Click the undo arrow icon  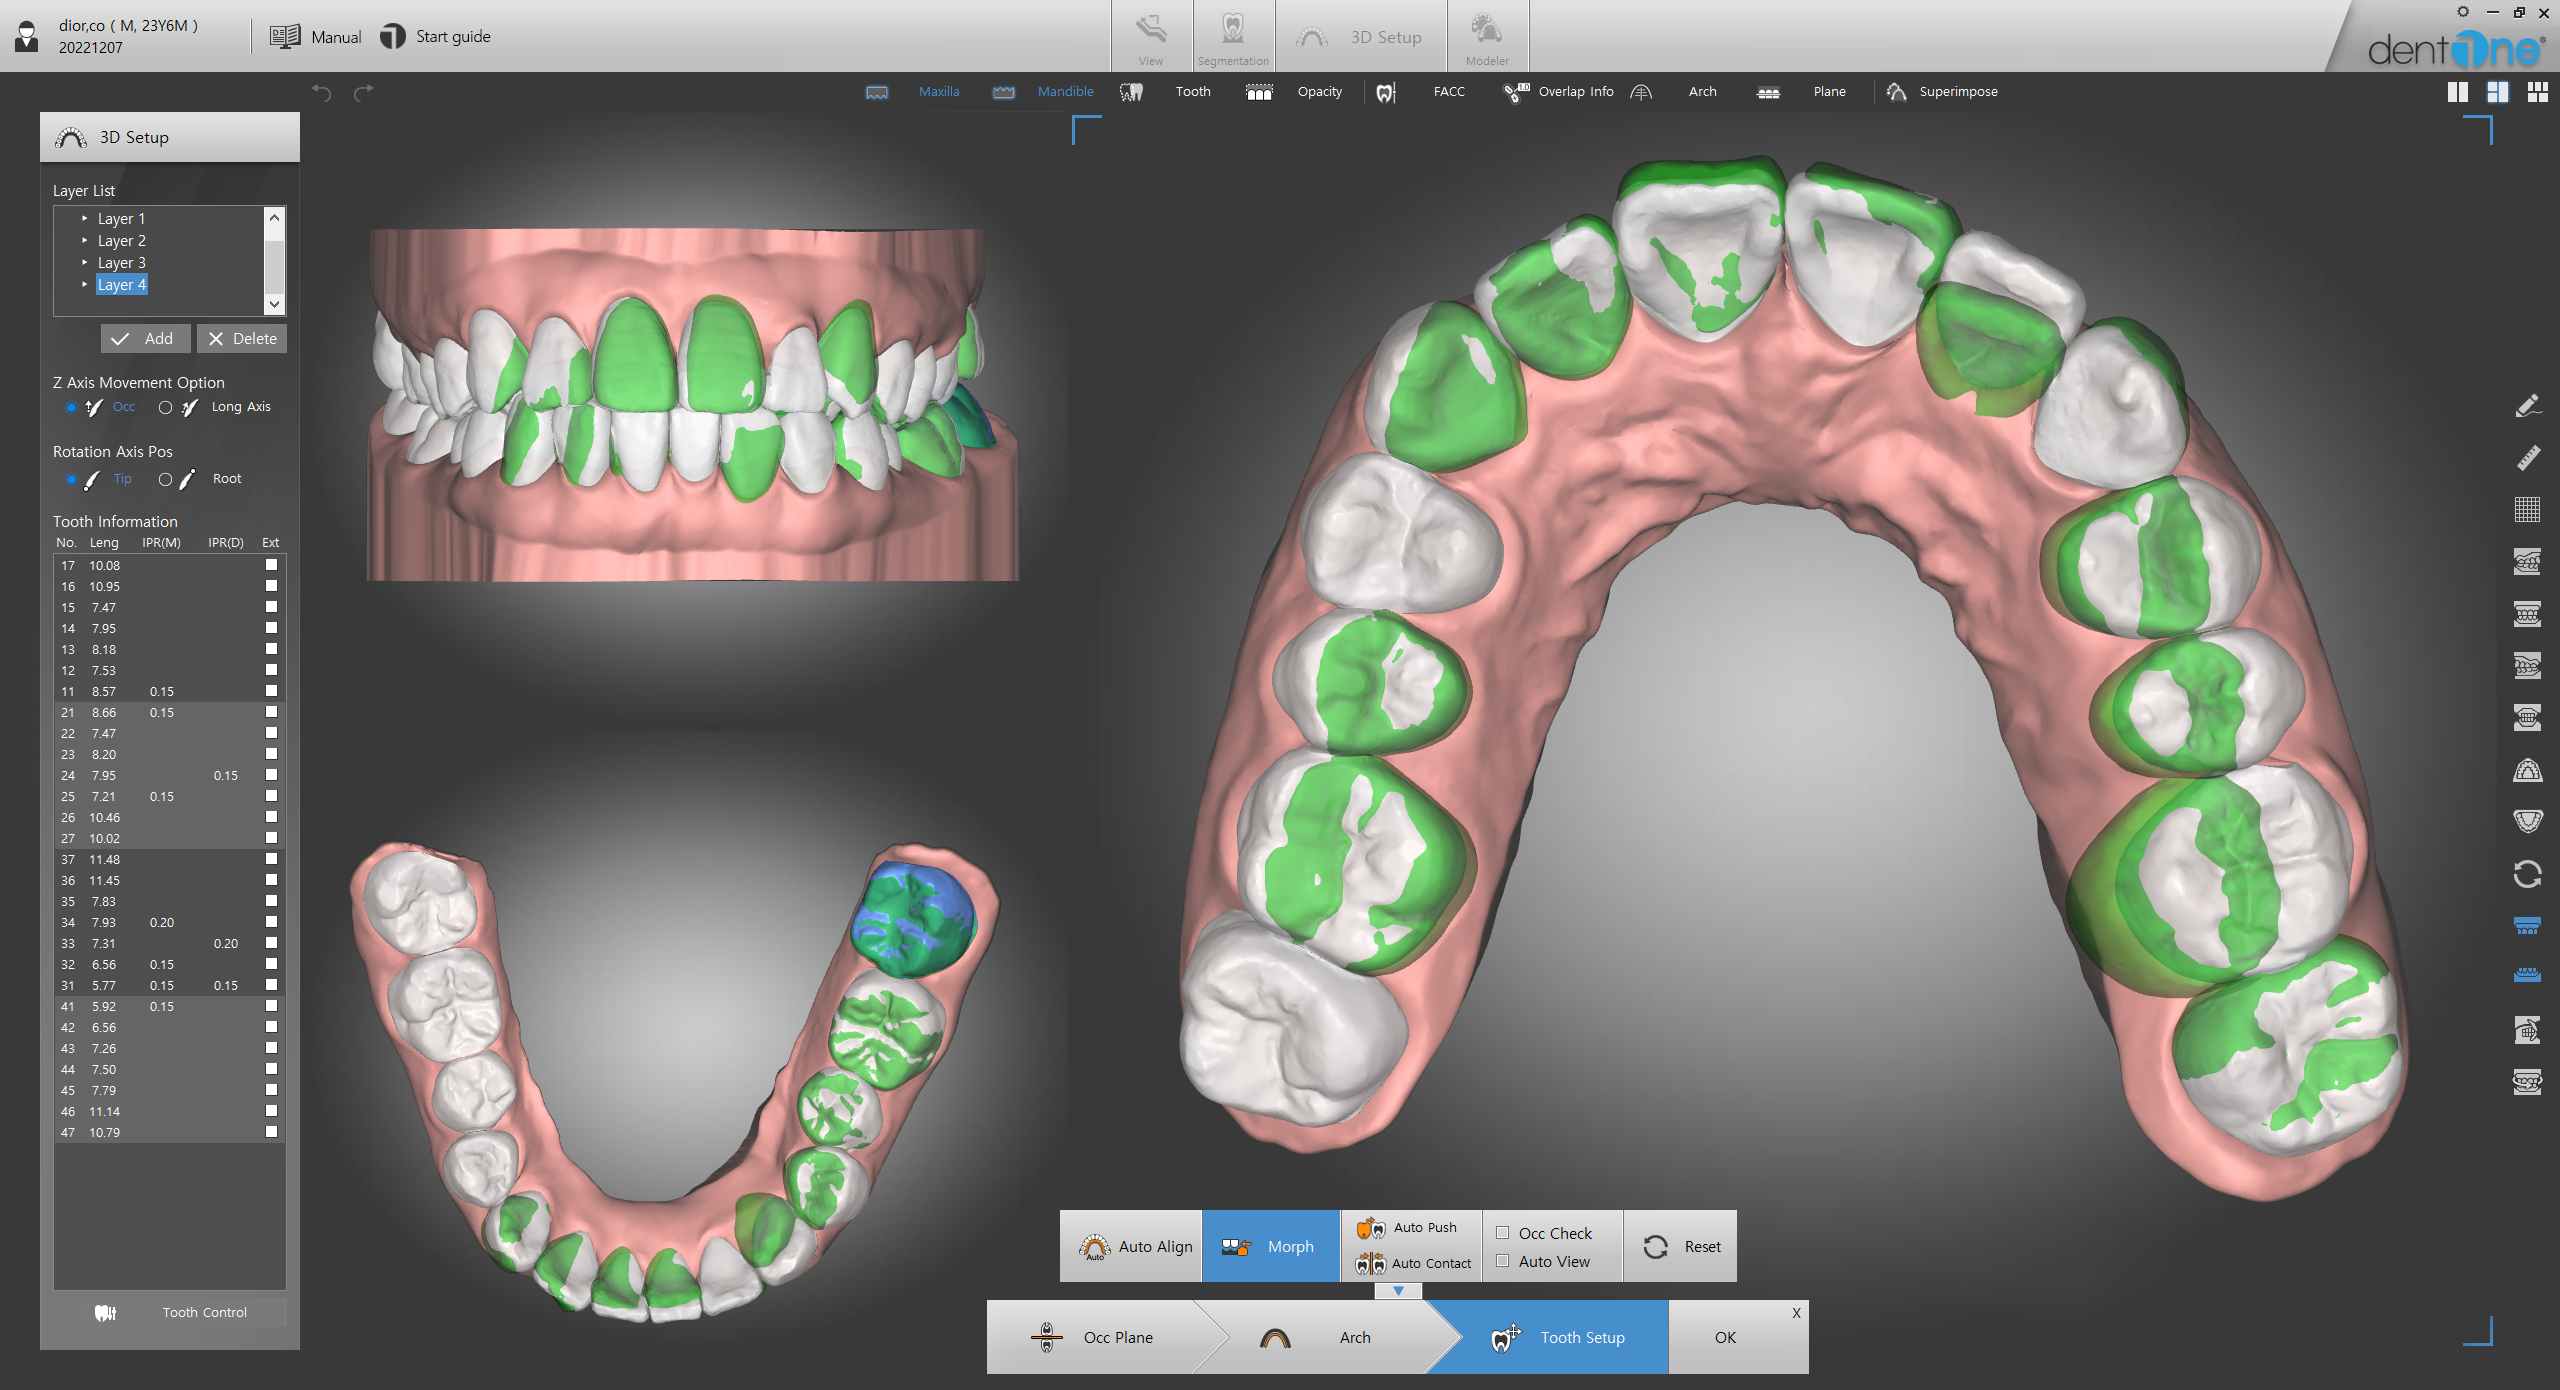click(321, 92)
